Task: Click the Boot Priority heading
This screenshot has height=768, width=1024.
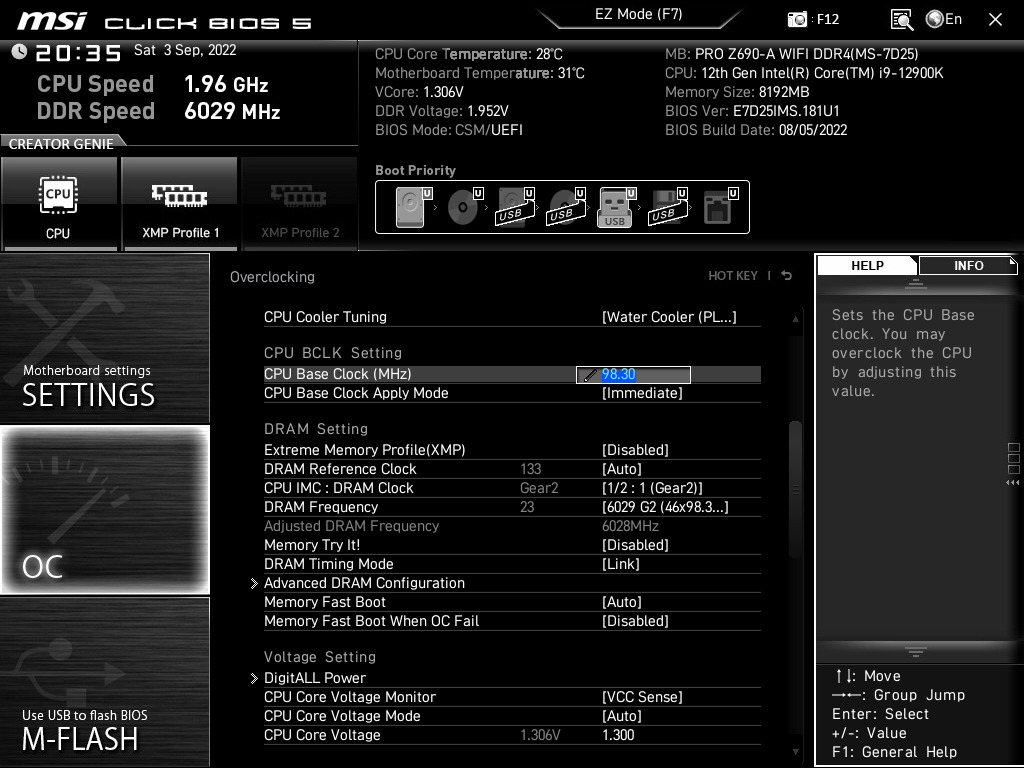Action: pyautogui.click(x=415, y=170)
